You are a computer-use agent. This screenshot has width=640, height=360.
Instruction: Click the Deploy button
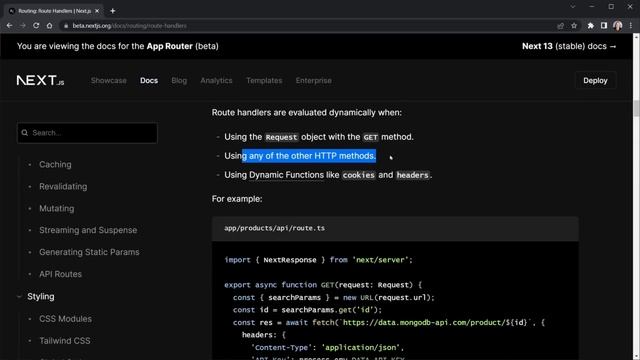coord(595,80)
